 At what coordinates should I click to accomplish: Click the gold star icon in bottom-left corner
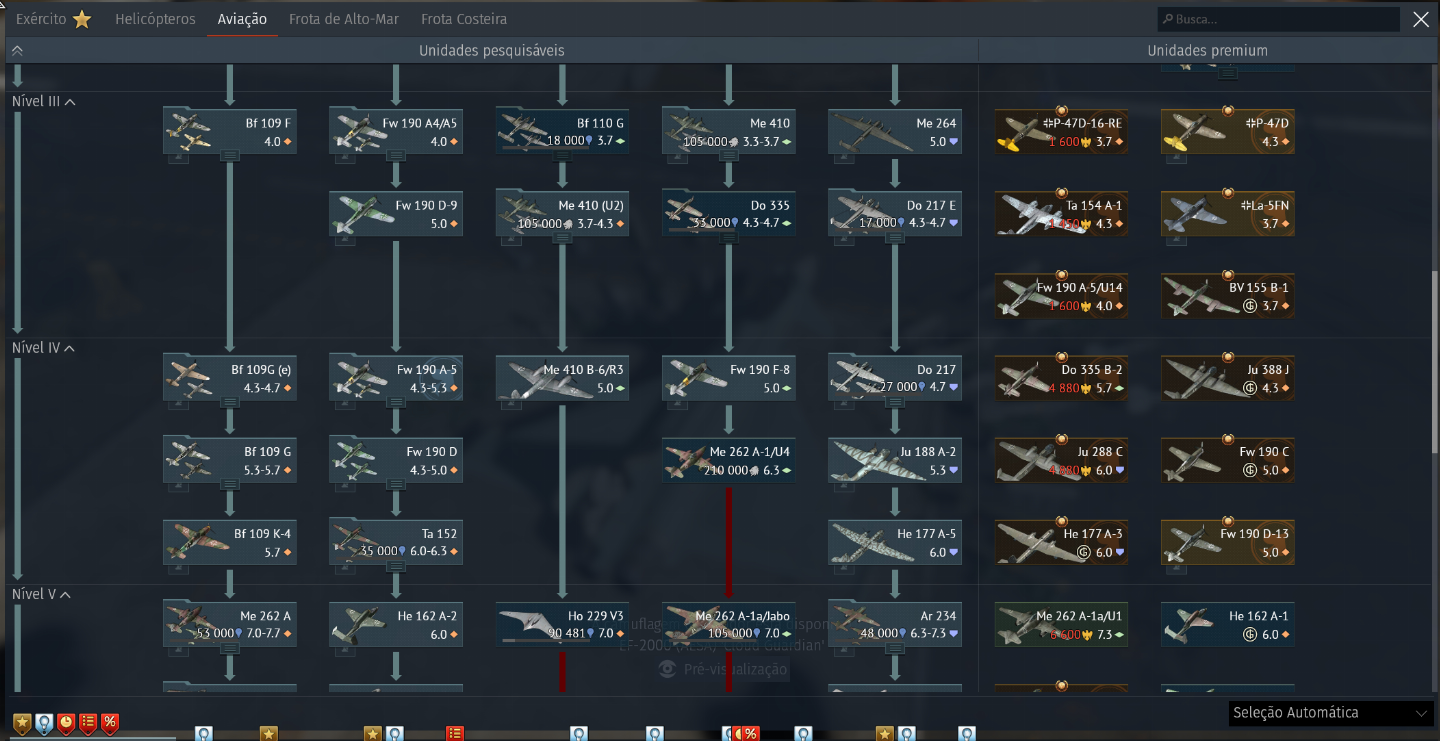(x=22, y=723)
